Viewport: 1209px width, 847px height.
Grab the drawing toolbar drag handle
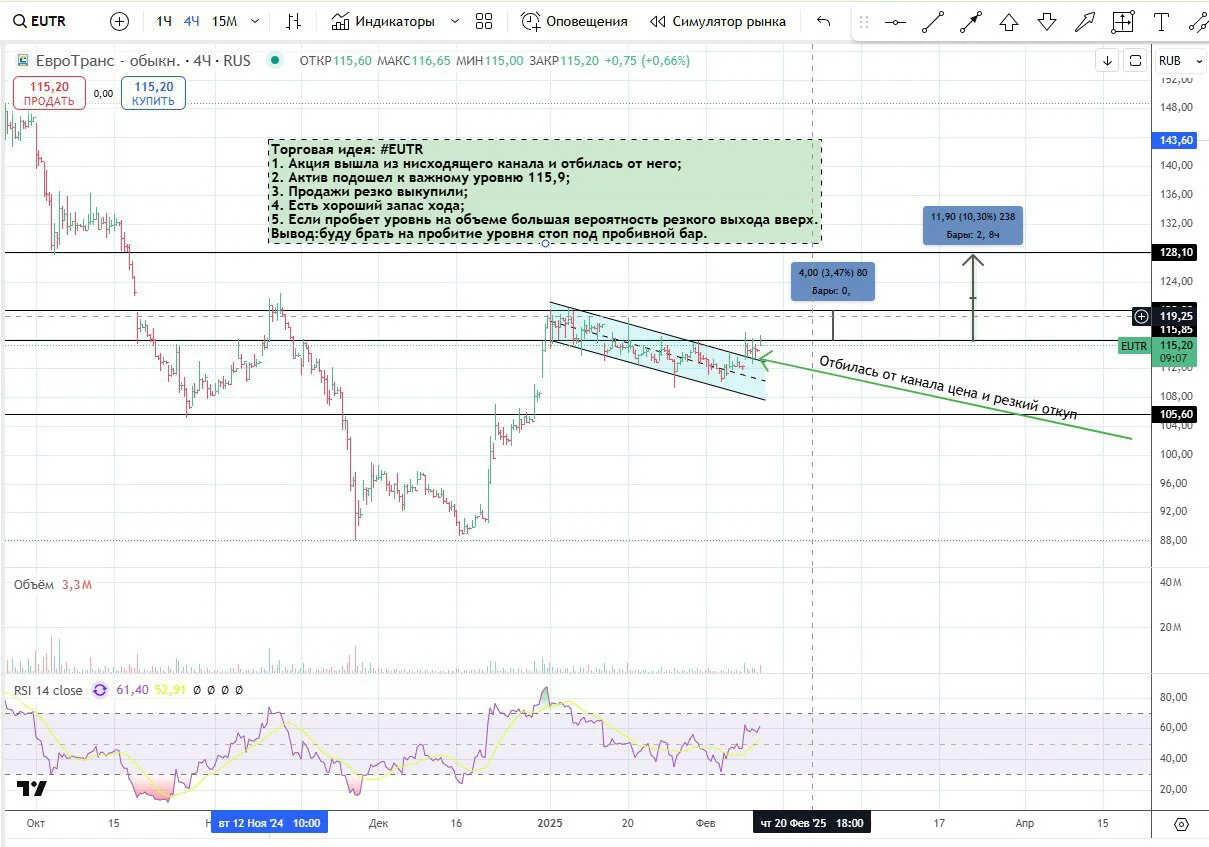point(864,21)
